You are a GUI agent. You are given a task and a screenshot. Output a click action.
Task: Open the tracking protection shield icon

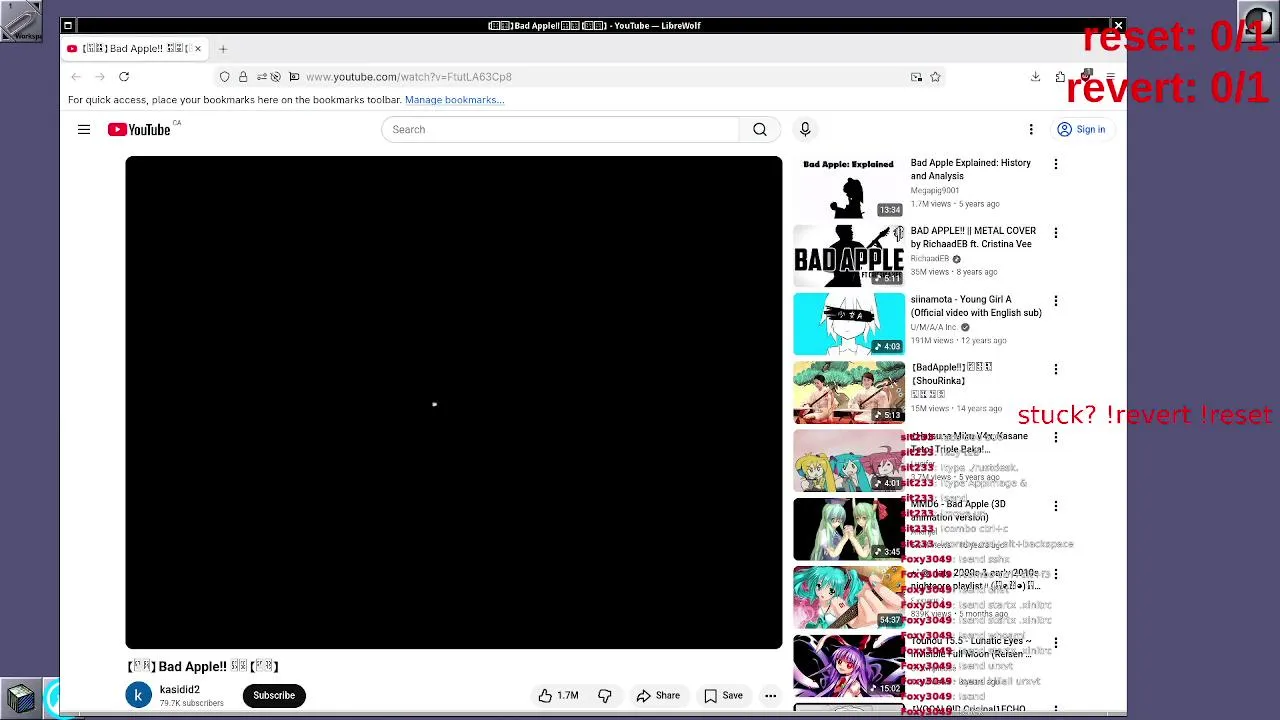[224, 77]
